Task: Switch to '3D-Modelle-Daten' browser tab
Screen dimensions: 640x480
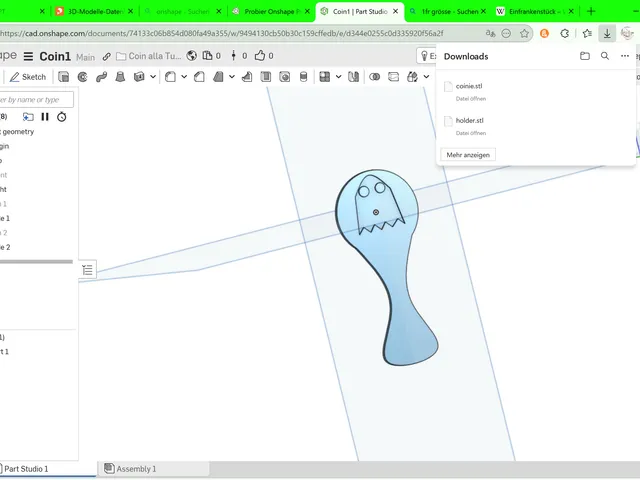Action: pos(96,11)
